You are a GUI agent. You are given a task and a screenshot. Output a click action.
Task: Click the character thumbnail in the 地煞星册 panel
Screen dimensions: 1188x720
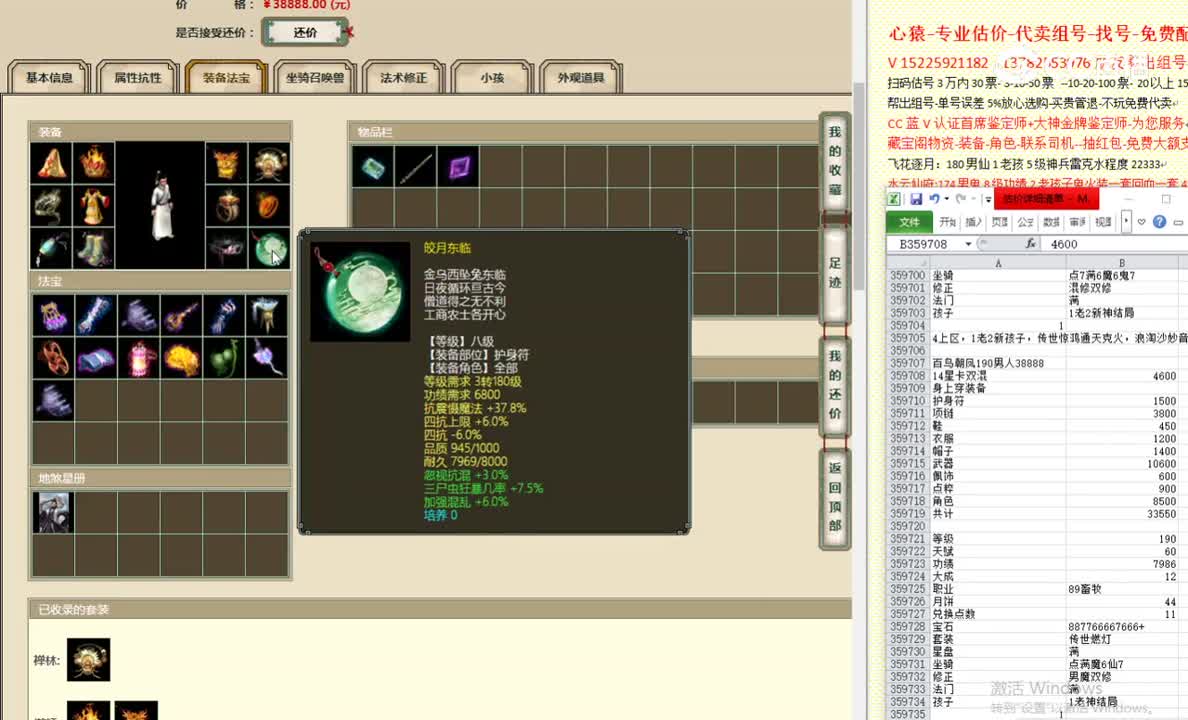(53, 512)
